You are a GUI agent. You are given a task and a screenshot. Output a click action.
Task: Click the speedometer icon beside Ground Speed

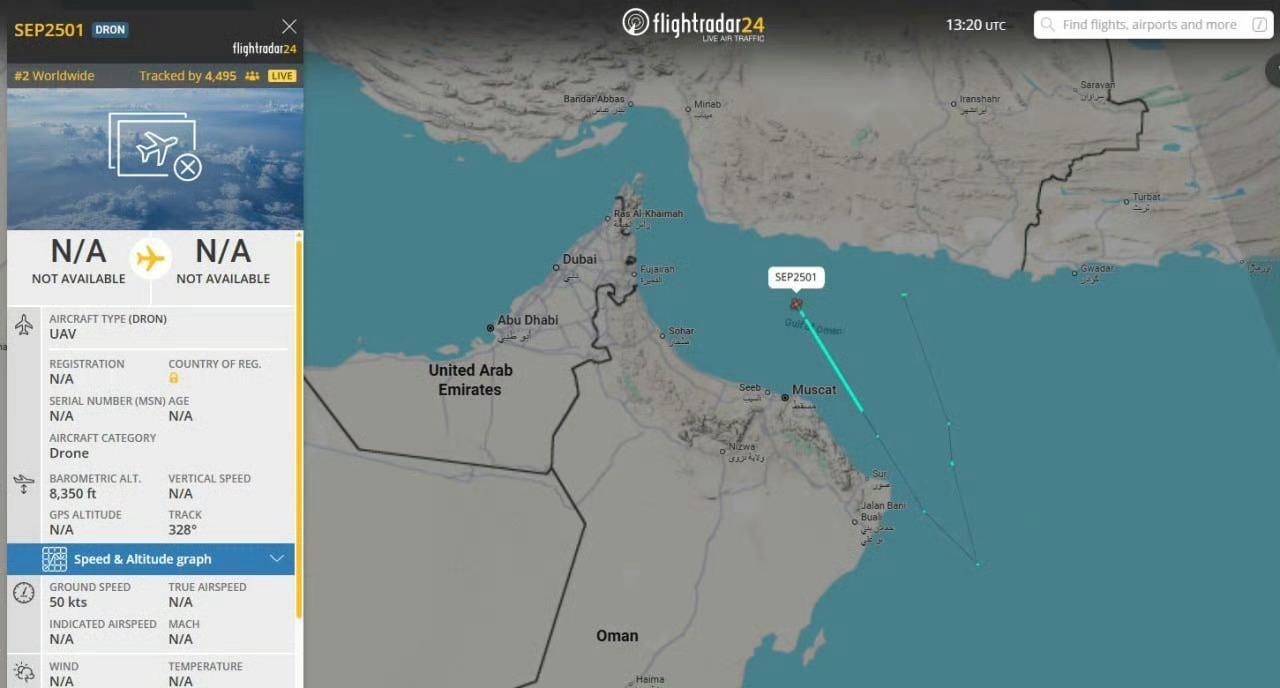[24, 593]
